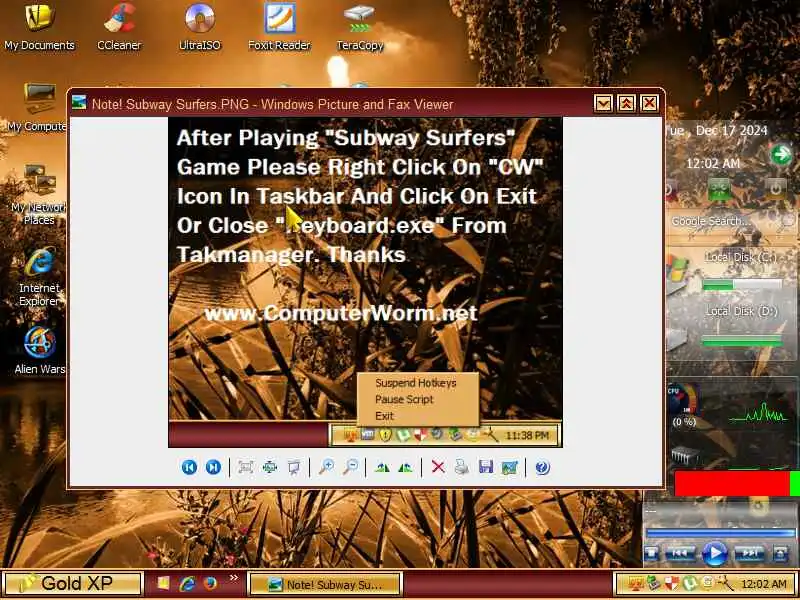Click the Internet Explorer Quick Launch icon

pos(187,583)
